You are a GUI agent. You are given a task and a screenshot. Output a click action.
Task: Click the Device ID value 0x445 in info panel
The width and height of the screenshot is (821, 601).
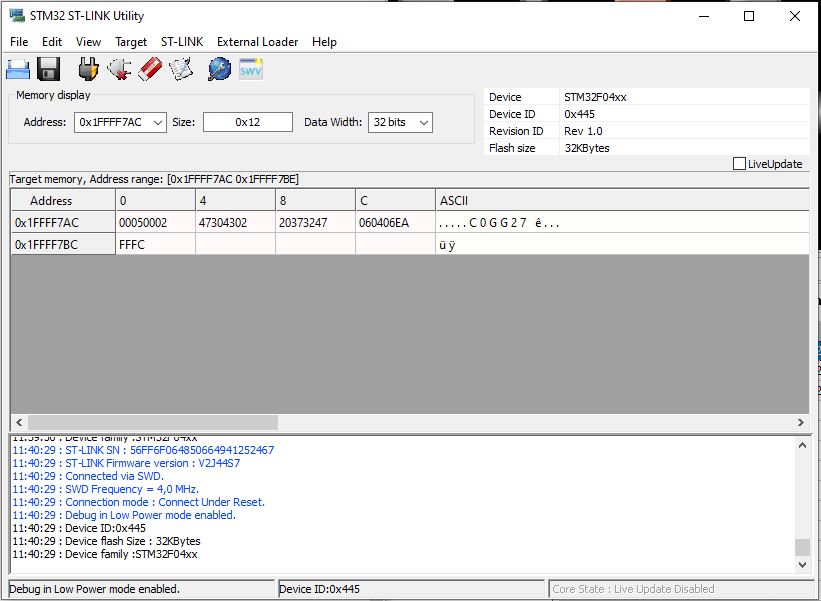pos(579,114)
